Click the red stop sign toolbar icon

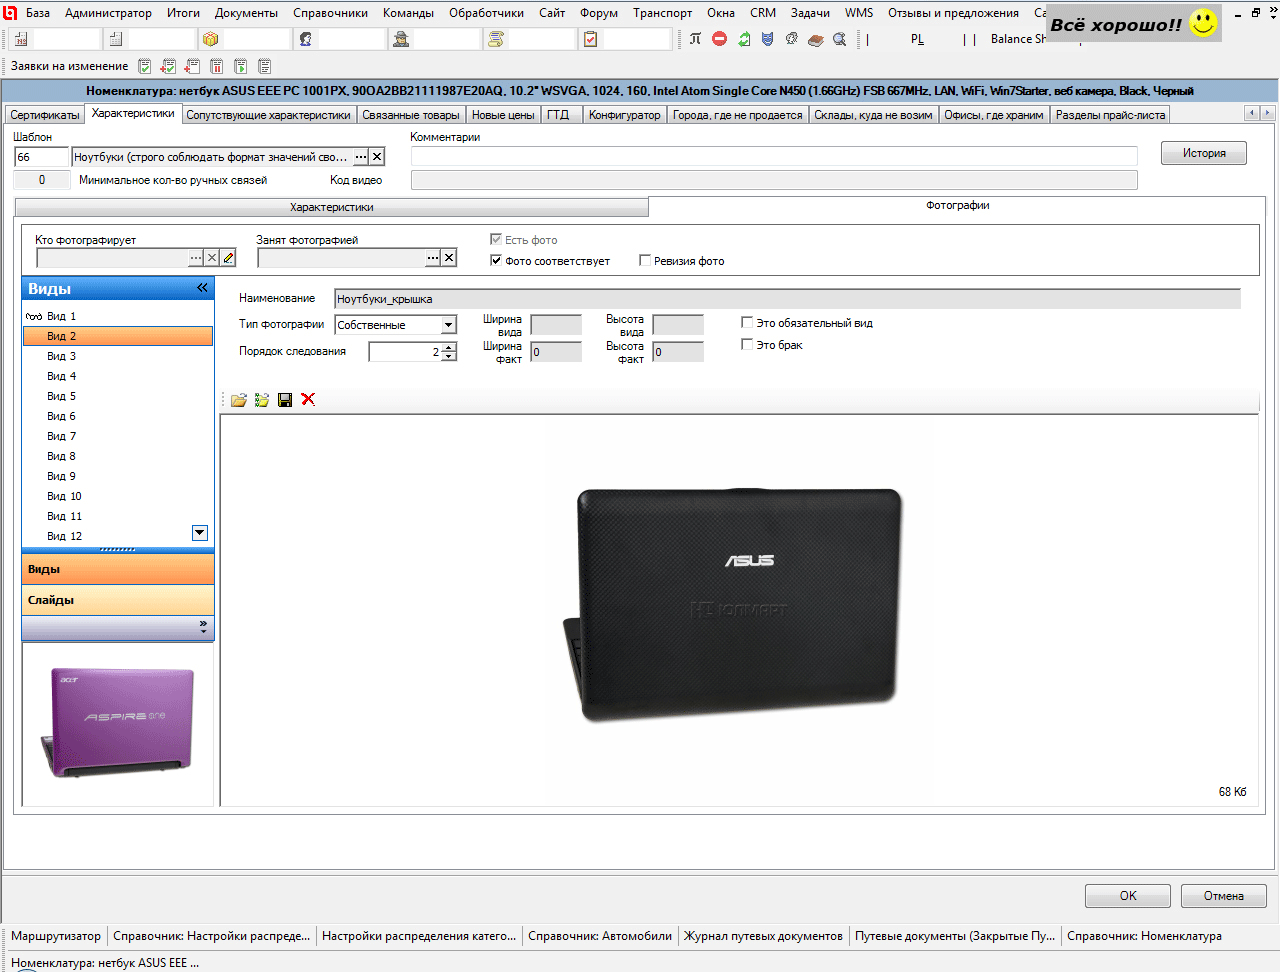720,39
